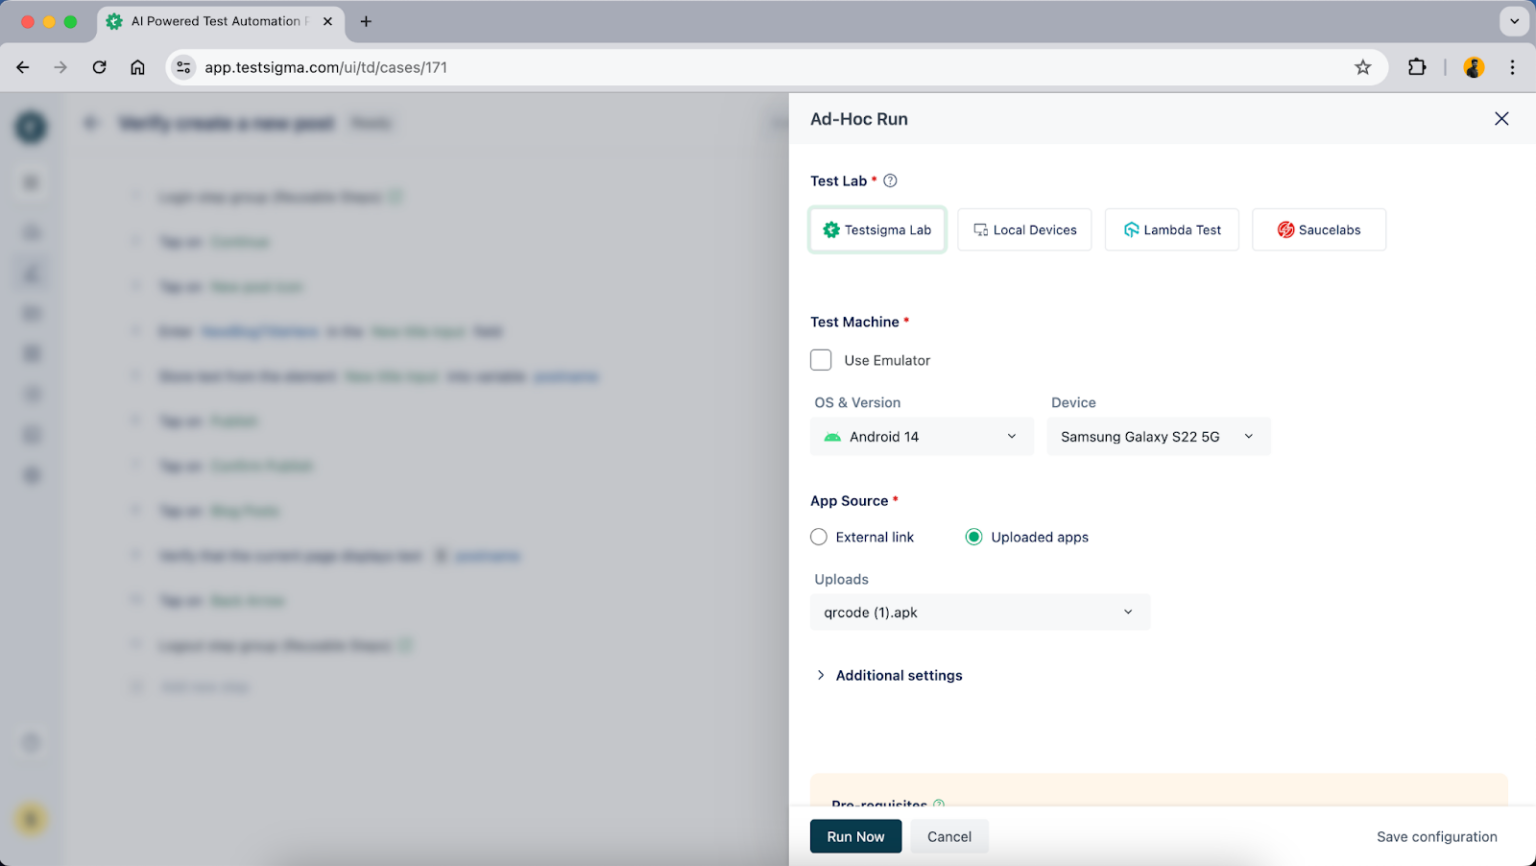1536x866 pixels.
Task: Click the Testsigma extension icon in the tab
Action: coord(113,20)
